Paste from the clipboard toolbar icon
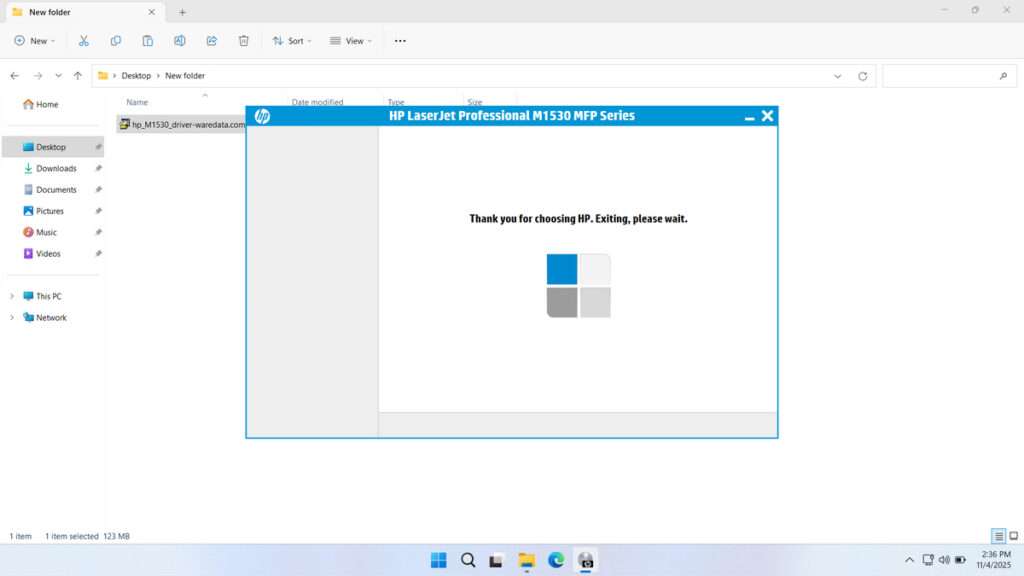 tap(147, 40)
